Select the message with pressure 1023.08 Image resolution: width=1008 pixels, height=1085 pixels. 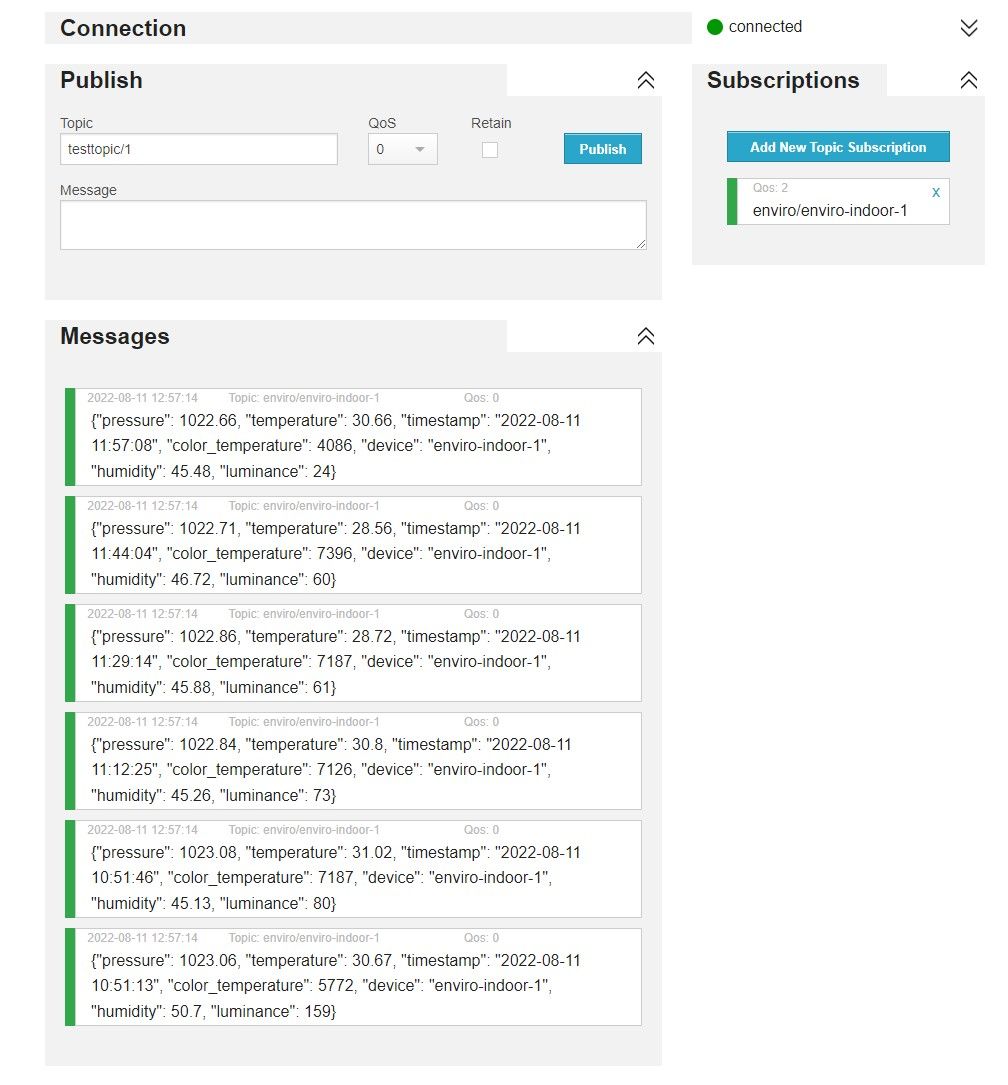coord(353,878)
